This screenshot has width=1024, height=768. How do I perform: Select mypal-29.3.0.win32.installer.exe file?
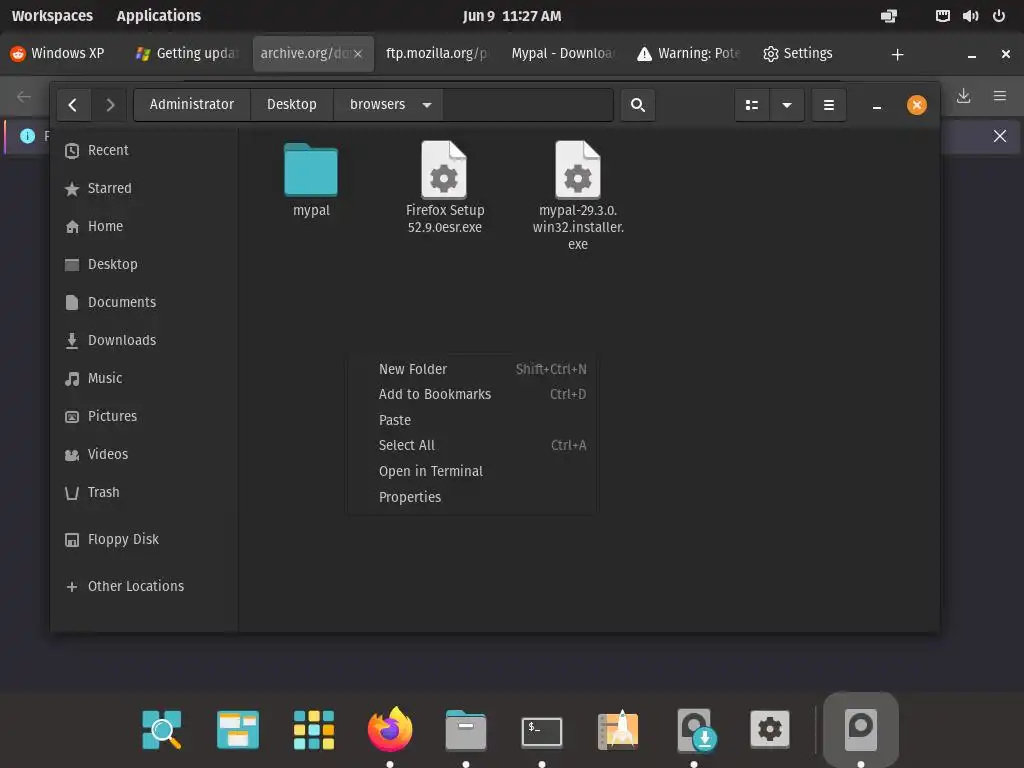[x=578, y=195]
